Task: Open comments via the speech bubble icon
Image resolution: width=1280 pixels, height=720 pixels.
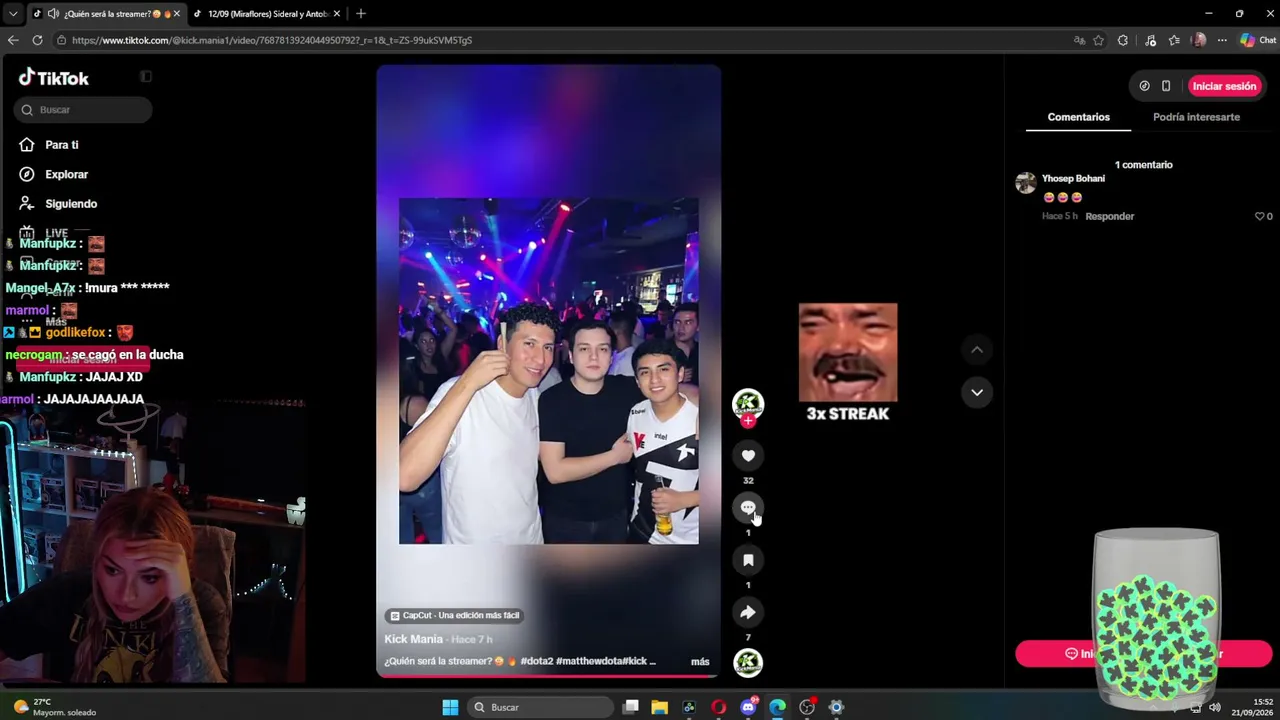Action: 748,508
